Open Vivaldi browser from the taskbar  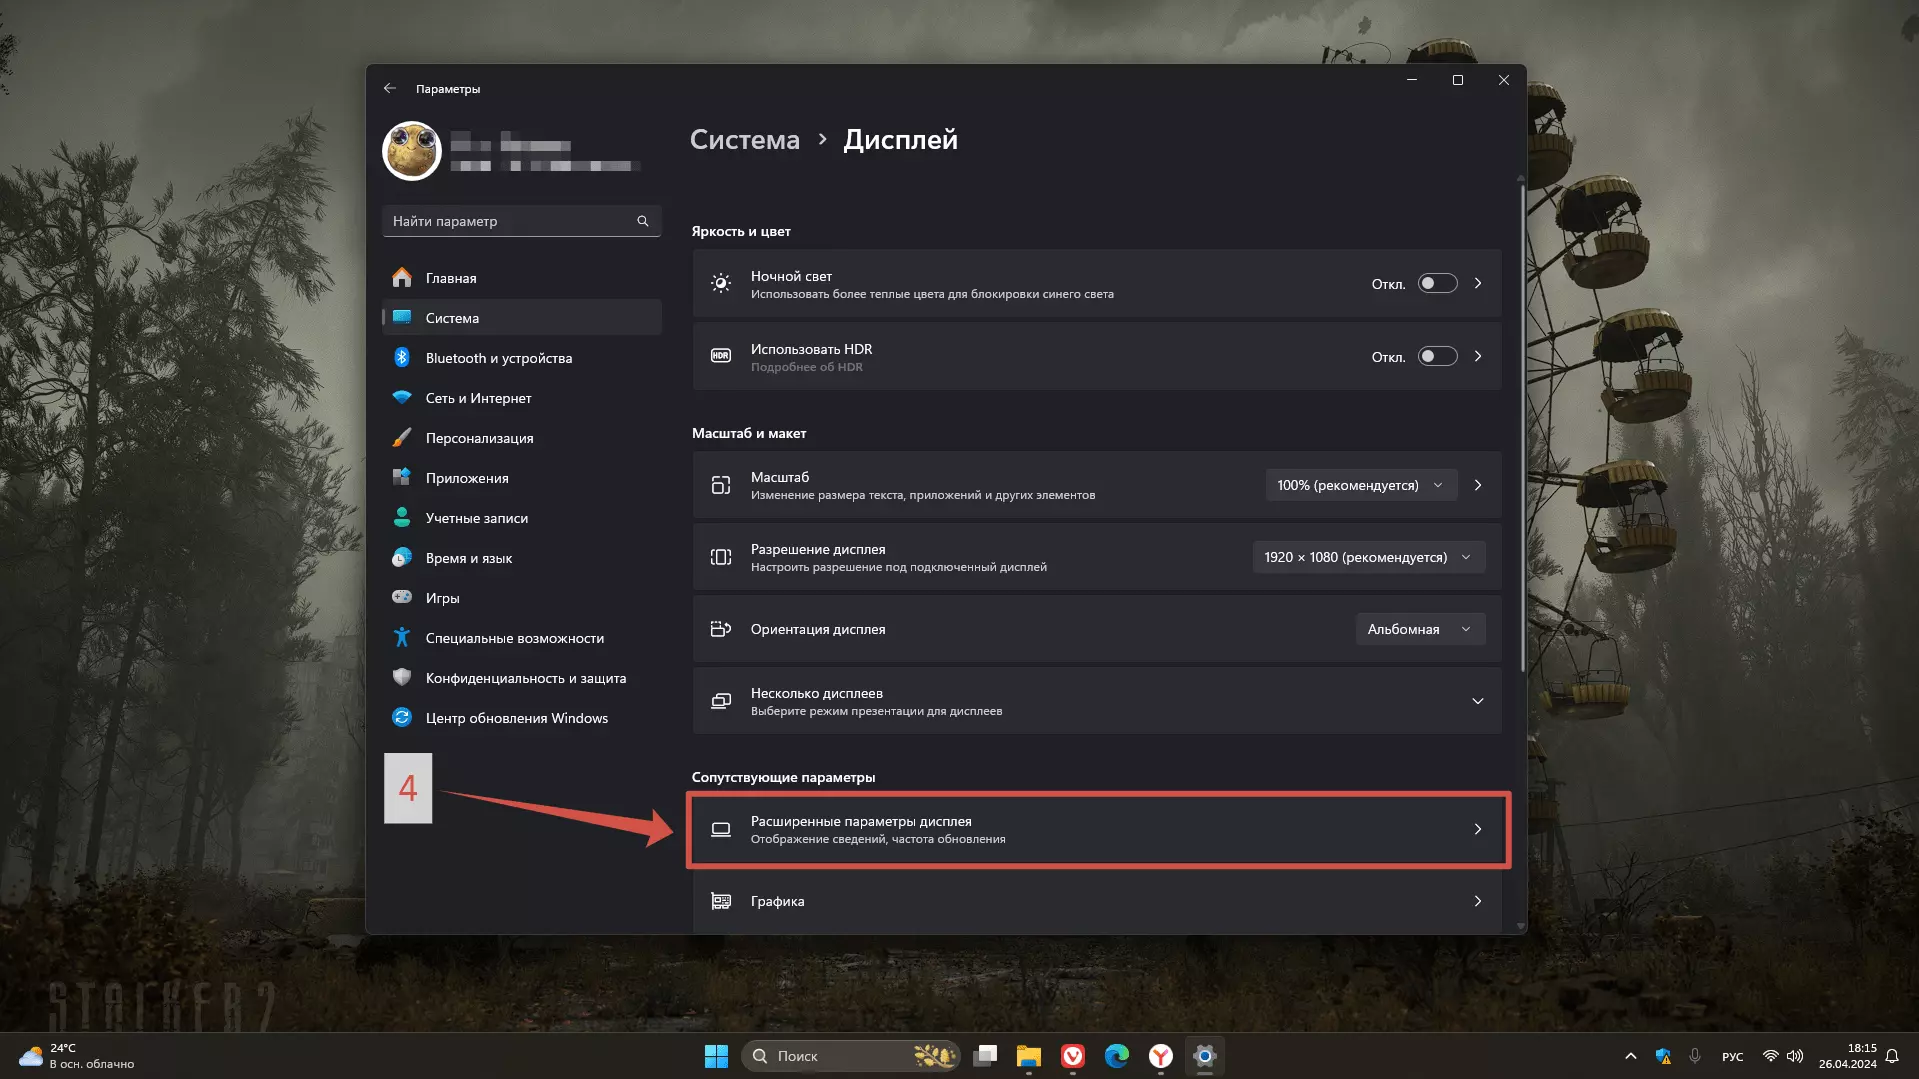(1073, 1056)
